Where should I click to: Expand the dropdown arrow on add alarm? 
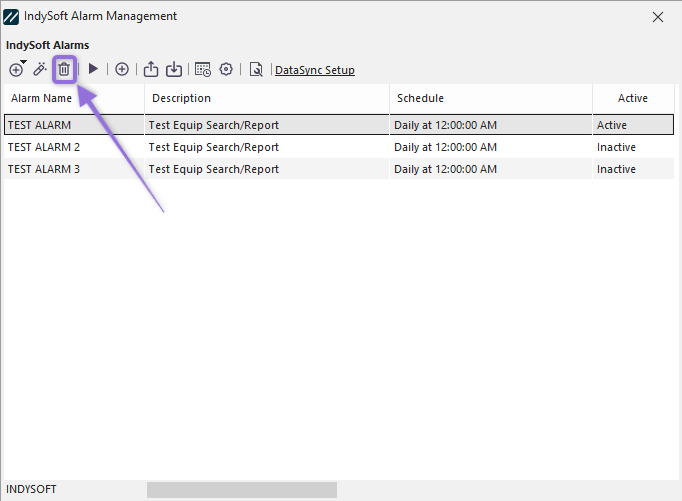tap(23, 63)
